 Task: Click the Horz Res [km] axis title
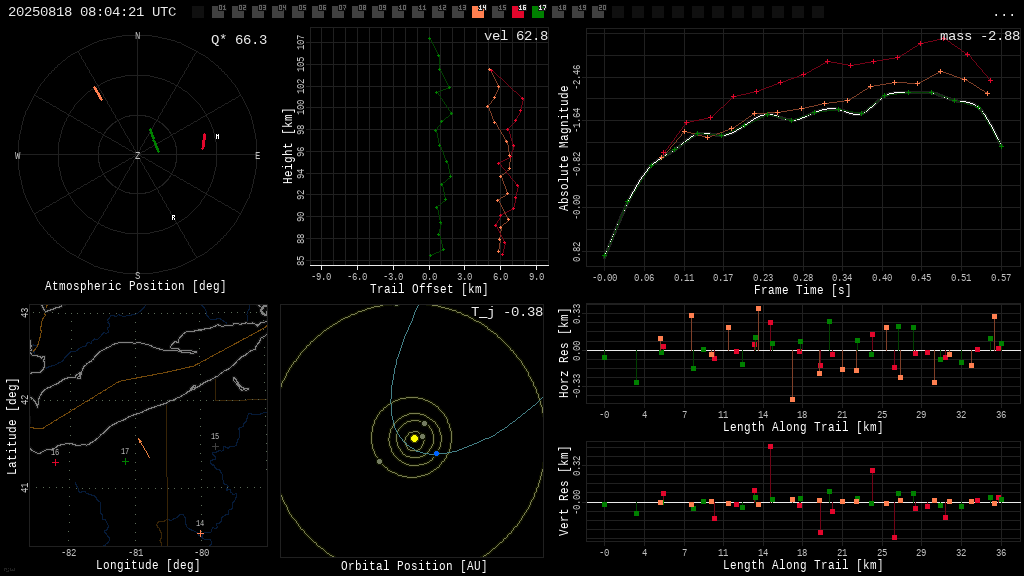(x=564, y=353)
